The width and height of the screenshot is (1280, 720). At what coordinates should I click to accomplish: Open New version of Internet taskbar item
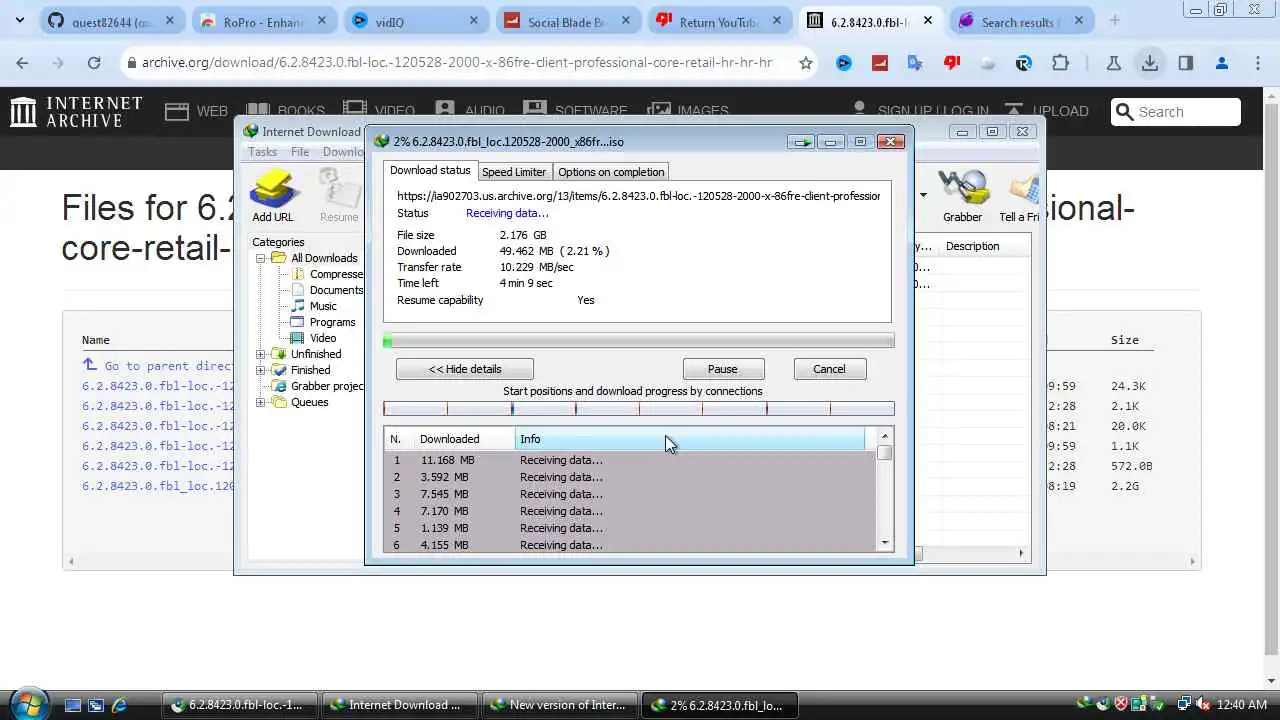[559, 705]
